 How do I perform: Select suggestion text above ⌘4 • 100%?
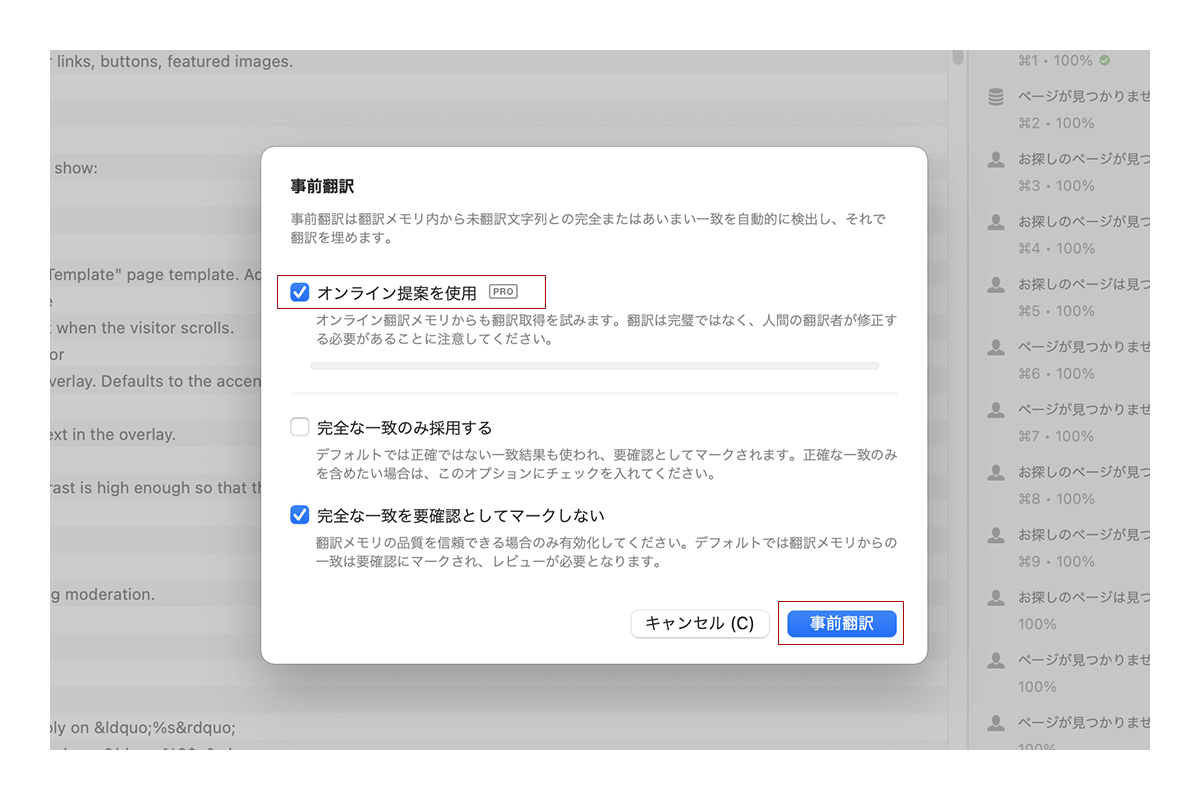coord(1084,222)
